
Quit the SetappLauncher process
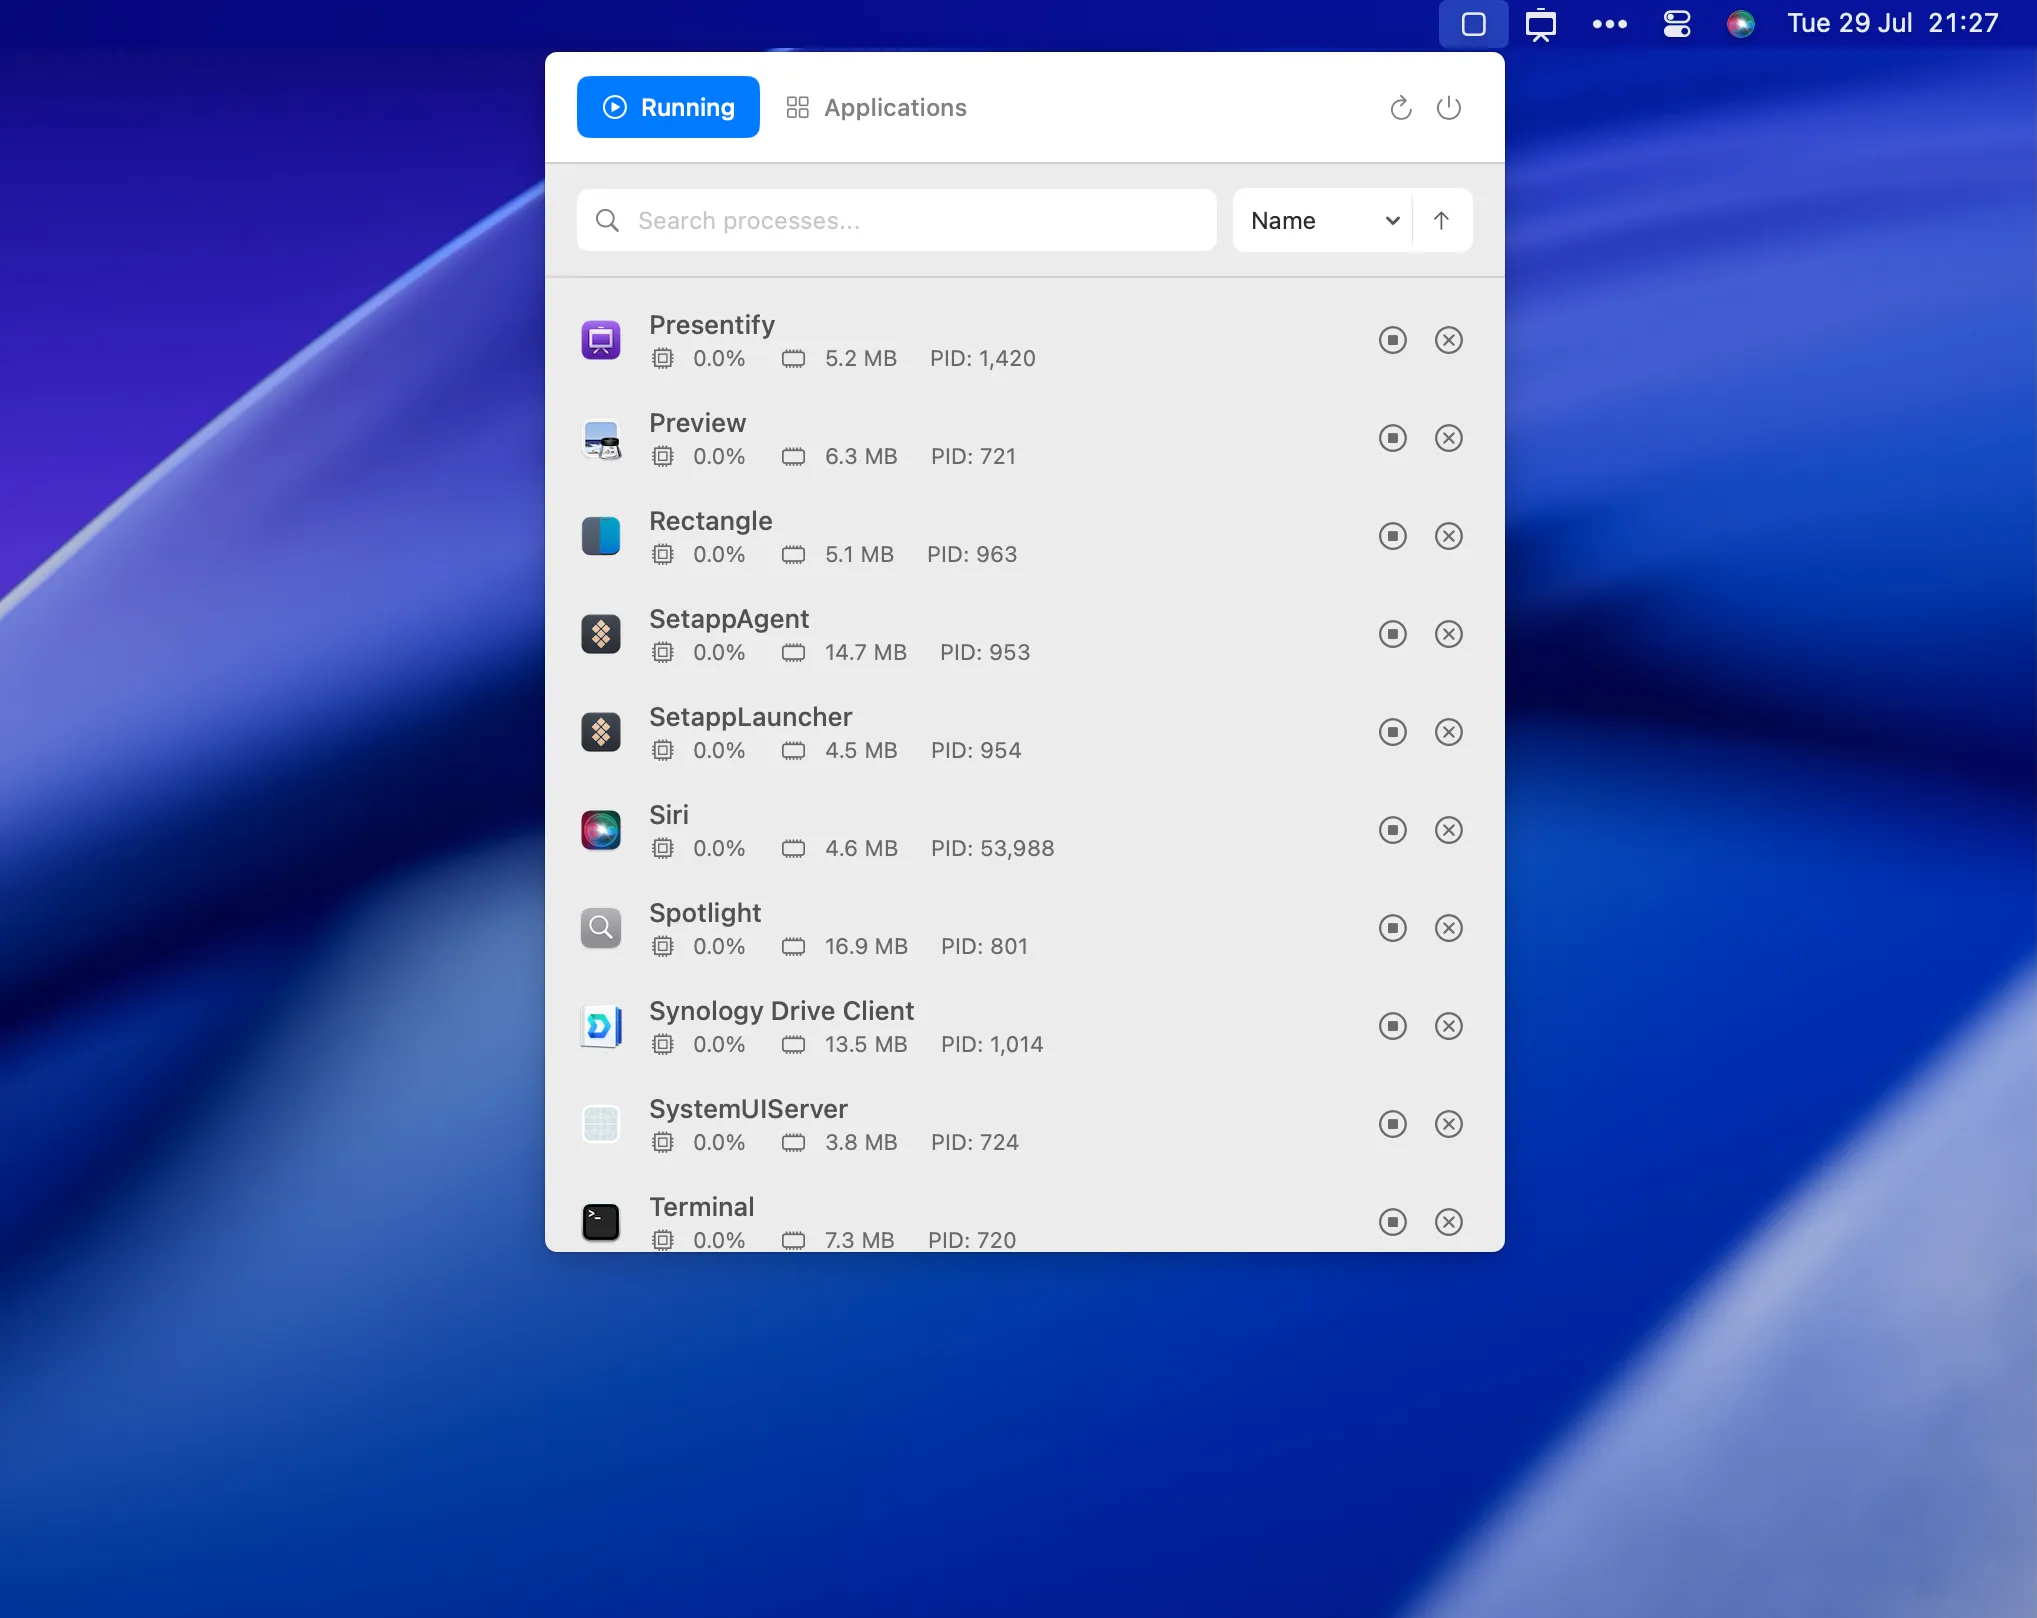click(1448, 732)
